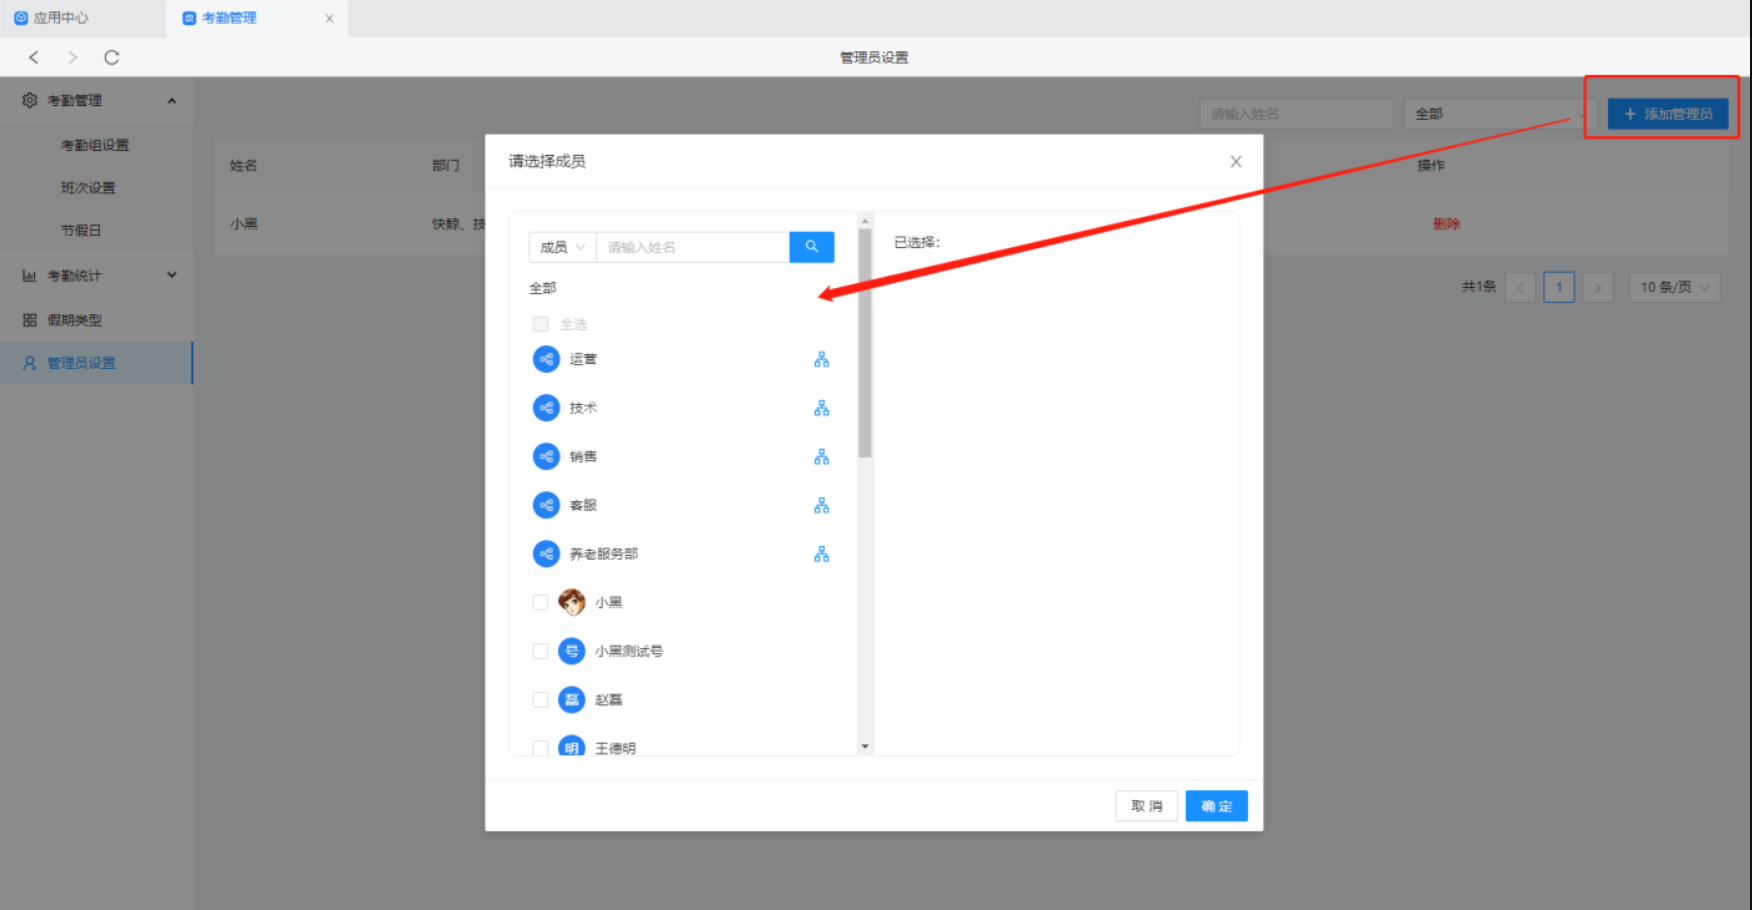Image resolution: width=1752 pixels, height=910 pixels.
Task: Open the 10 条/页 page size dropdown
Action: [1674, 288]
